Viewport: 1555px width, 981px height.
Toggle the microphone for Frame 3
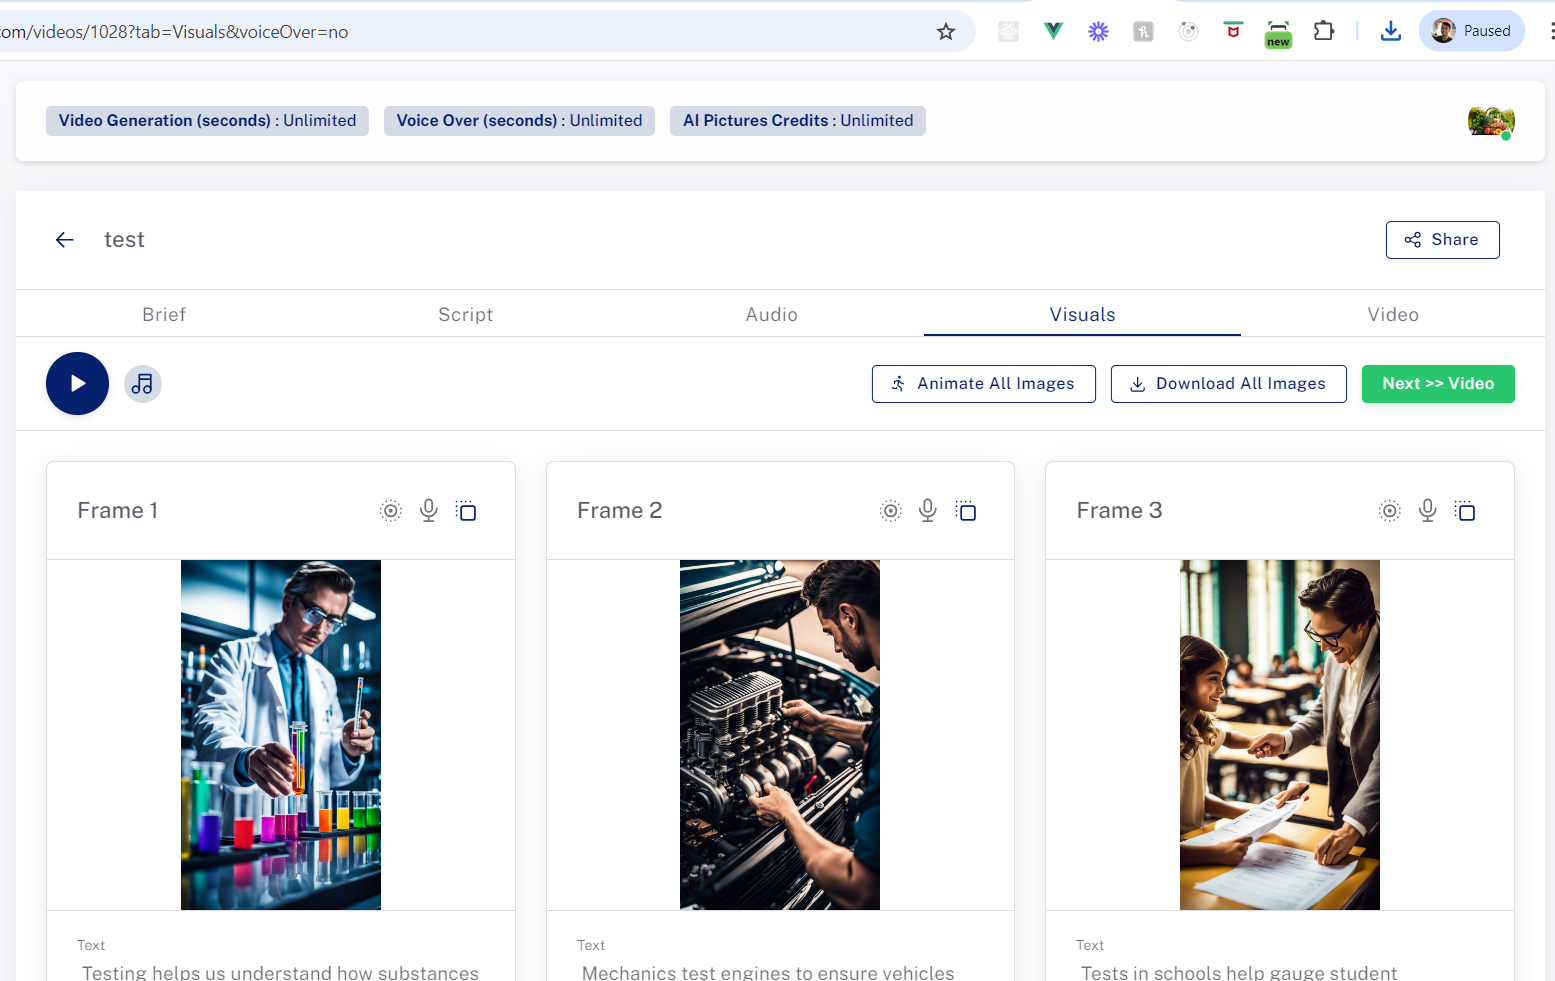(1427, 510)
